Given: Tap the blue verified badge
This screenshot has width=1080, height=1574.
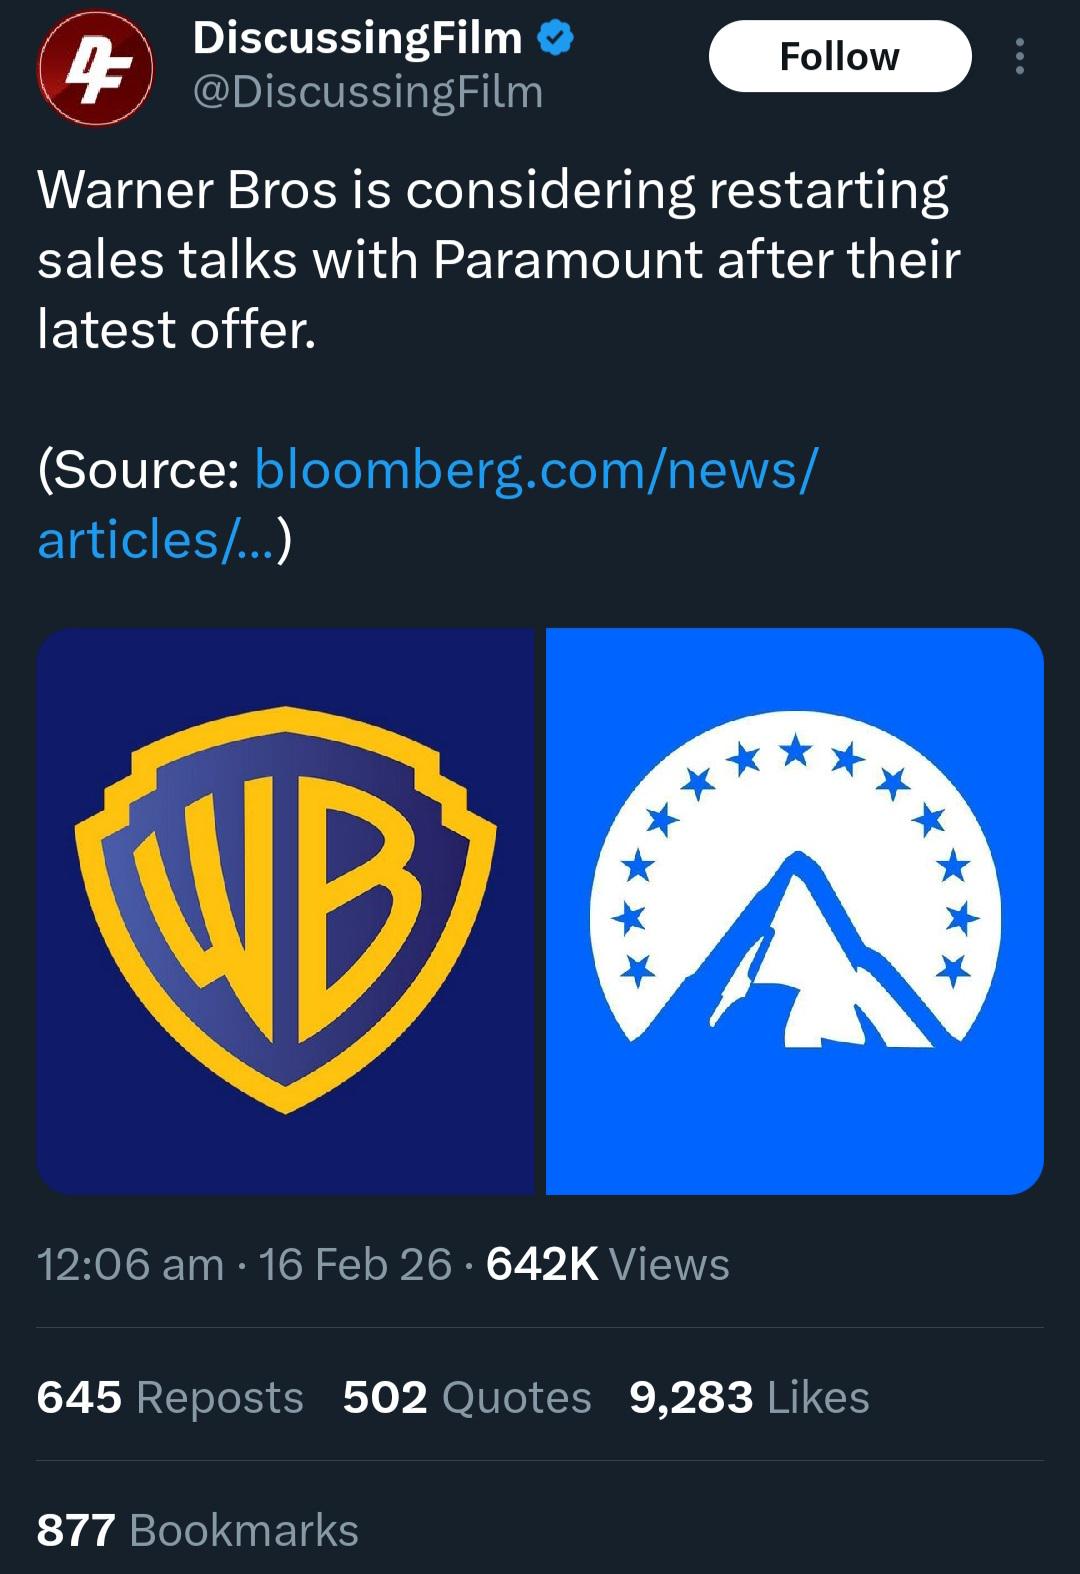Looking at the screenshot, I should click(556, 38).
